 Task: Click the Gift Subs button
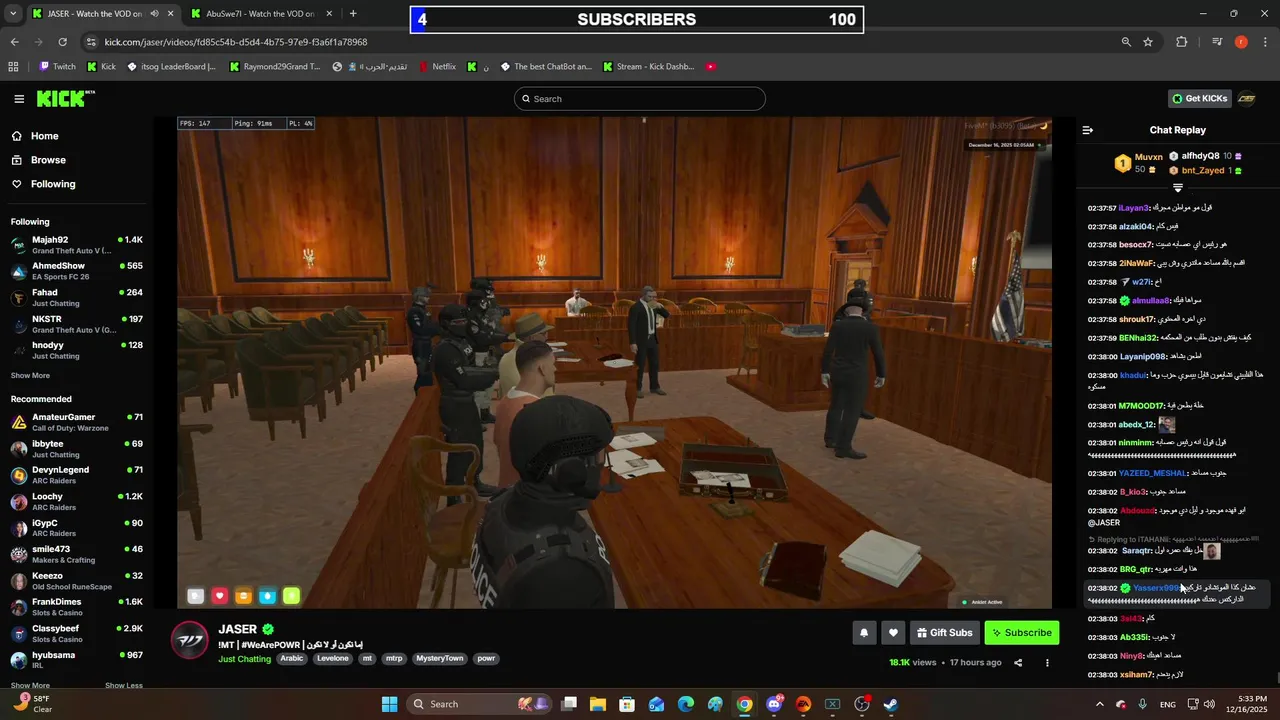(944, 633)
